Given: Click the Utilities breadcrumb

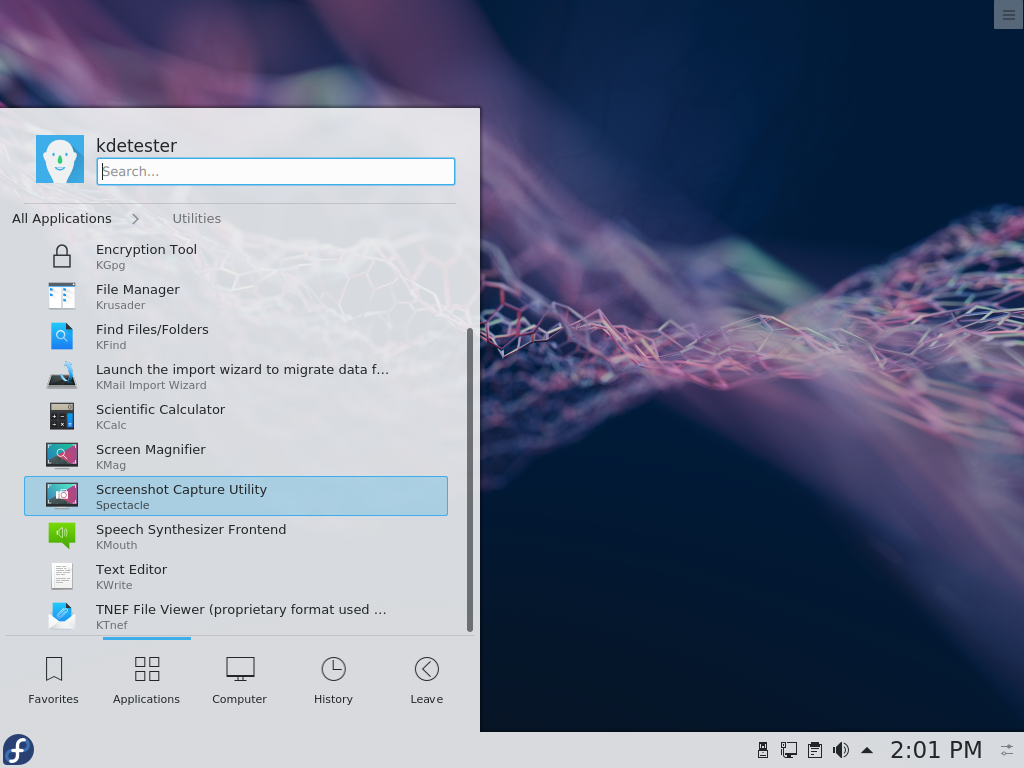Looking at the screenshot, I should point(197,219).
